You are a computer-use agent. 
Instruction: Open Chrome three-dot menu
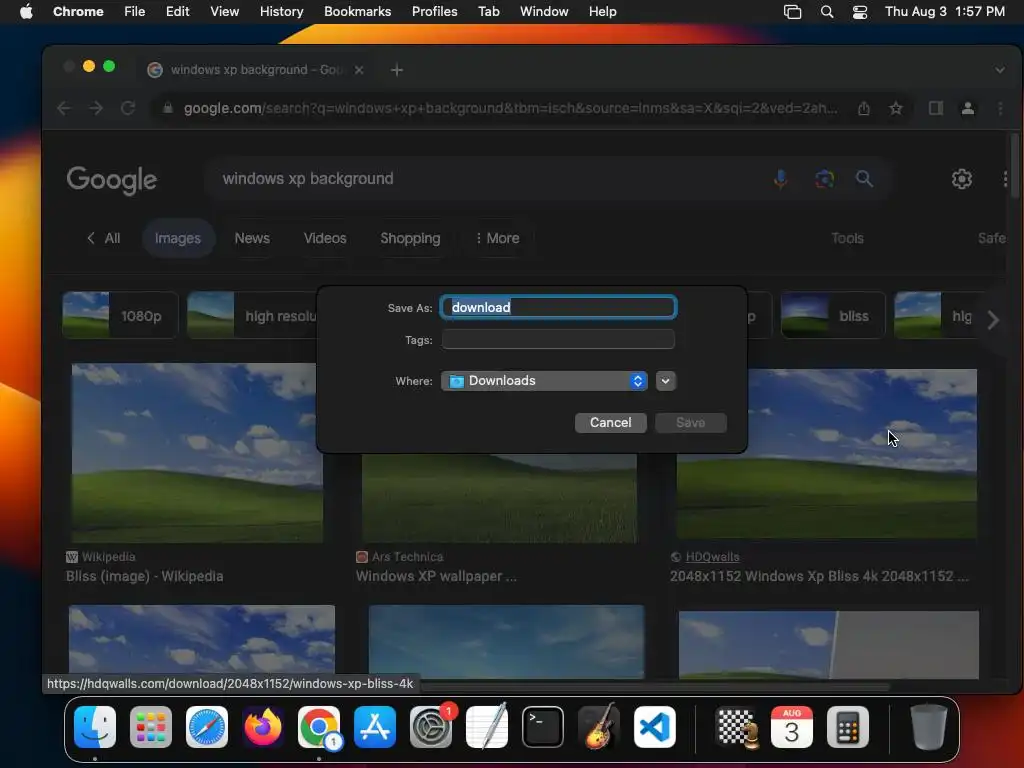(1000, 108)
